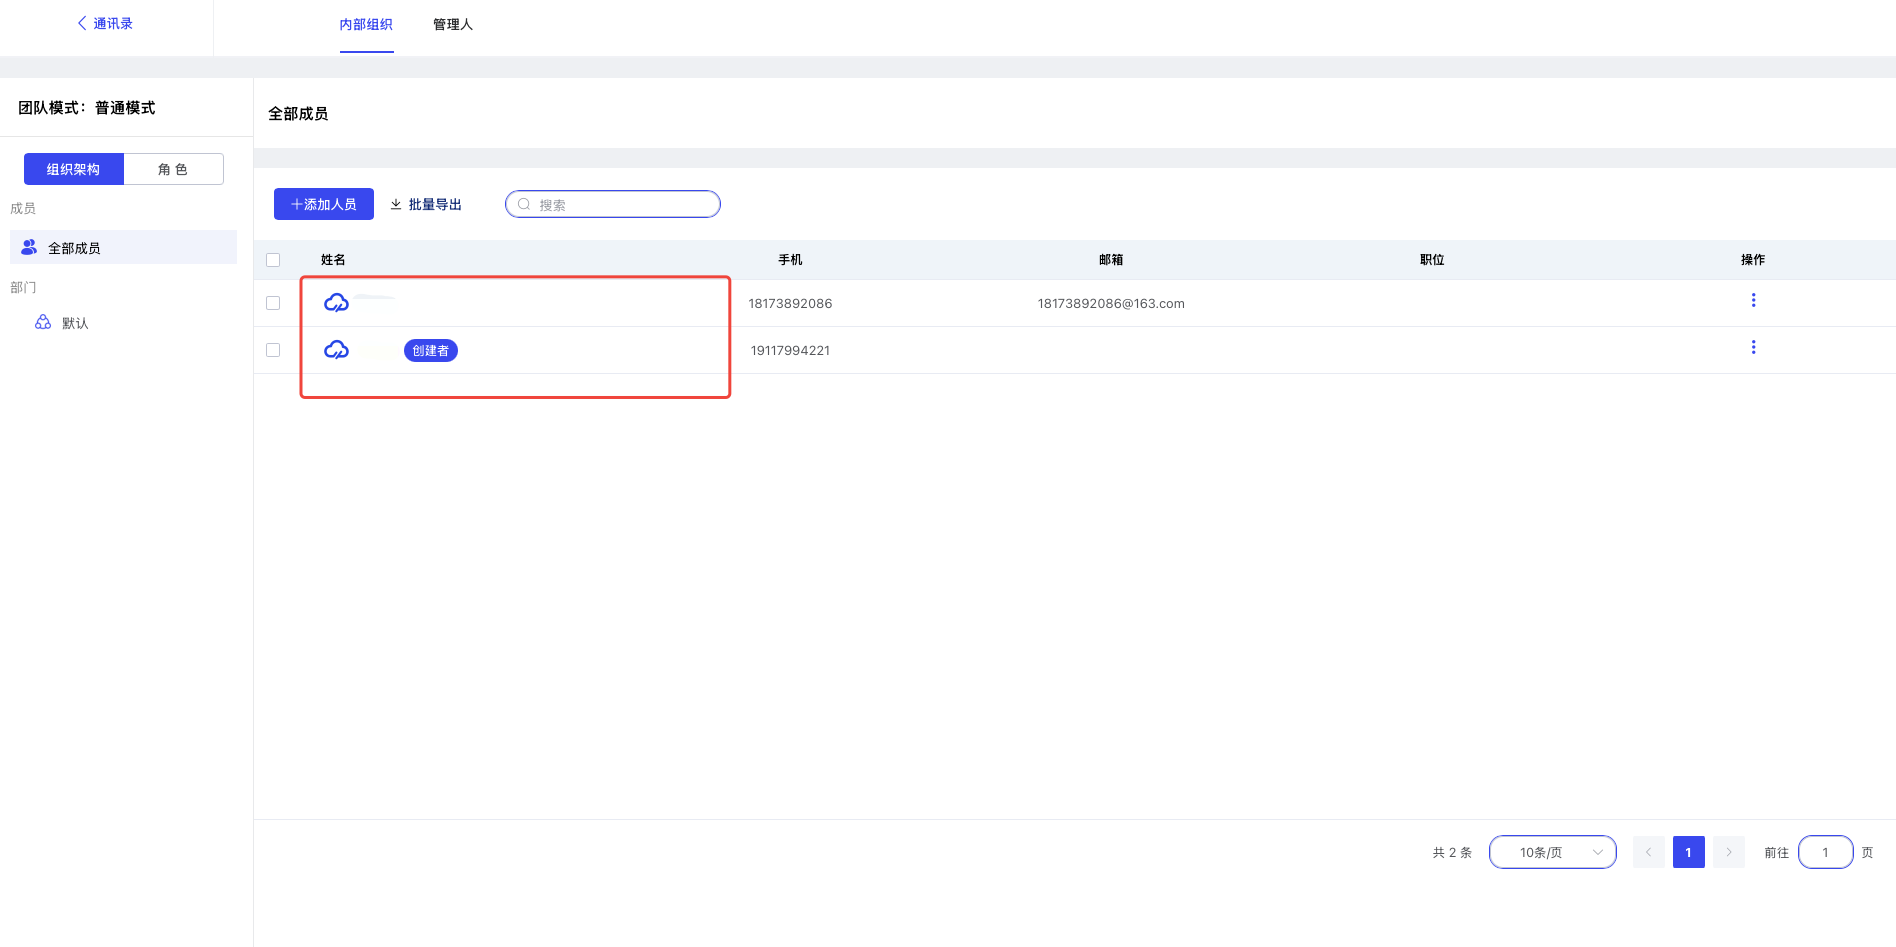Click the cloud avatar in first member row
Viewport: 1896px width, 947px height.
336,303
